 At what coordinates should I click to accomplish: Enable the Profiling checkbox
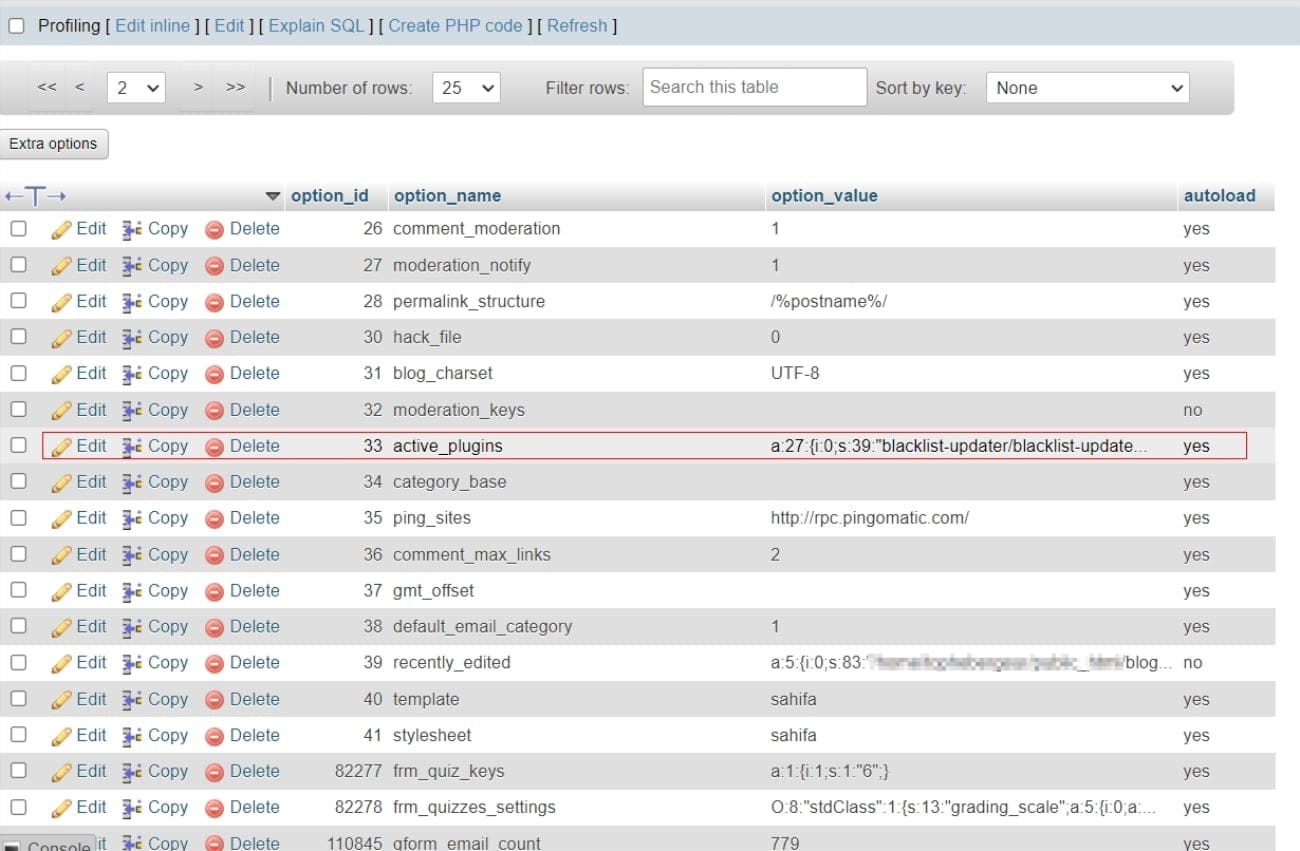16,26
